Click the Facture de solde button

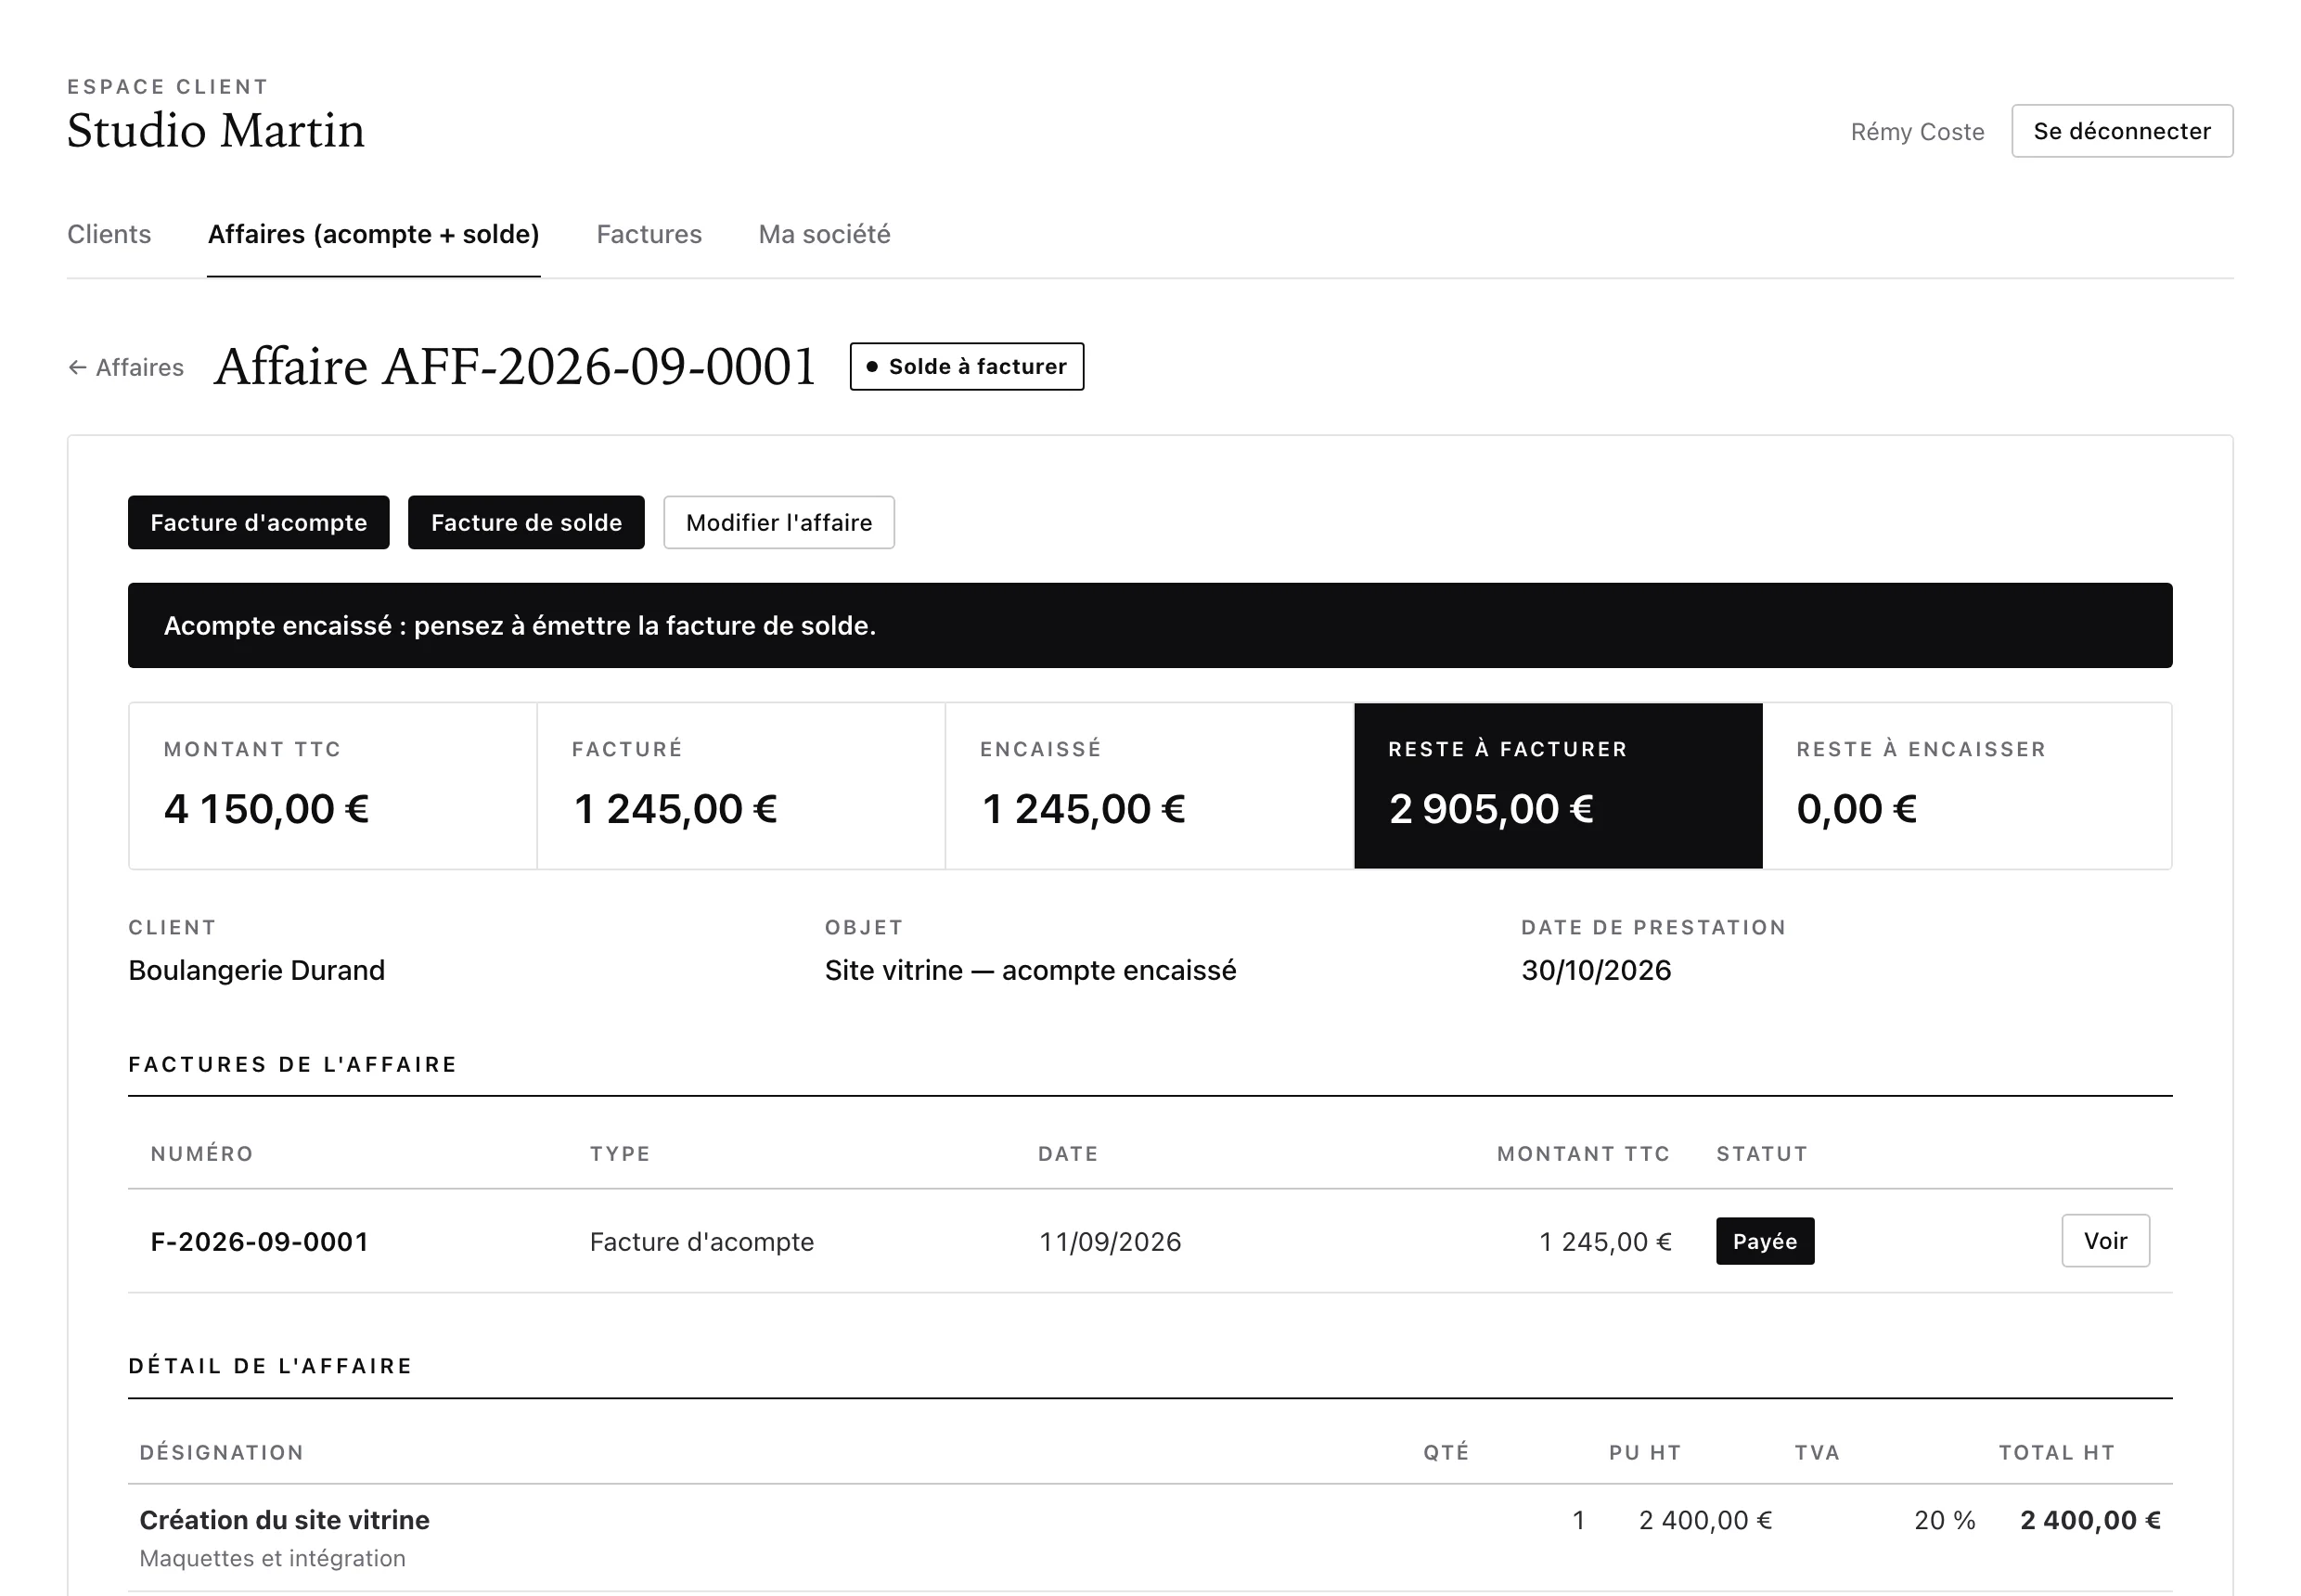click(x=526, y=522)
